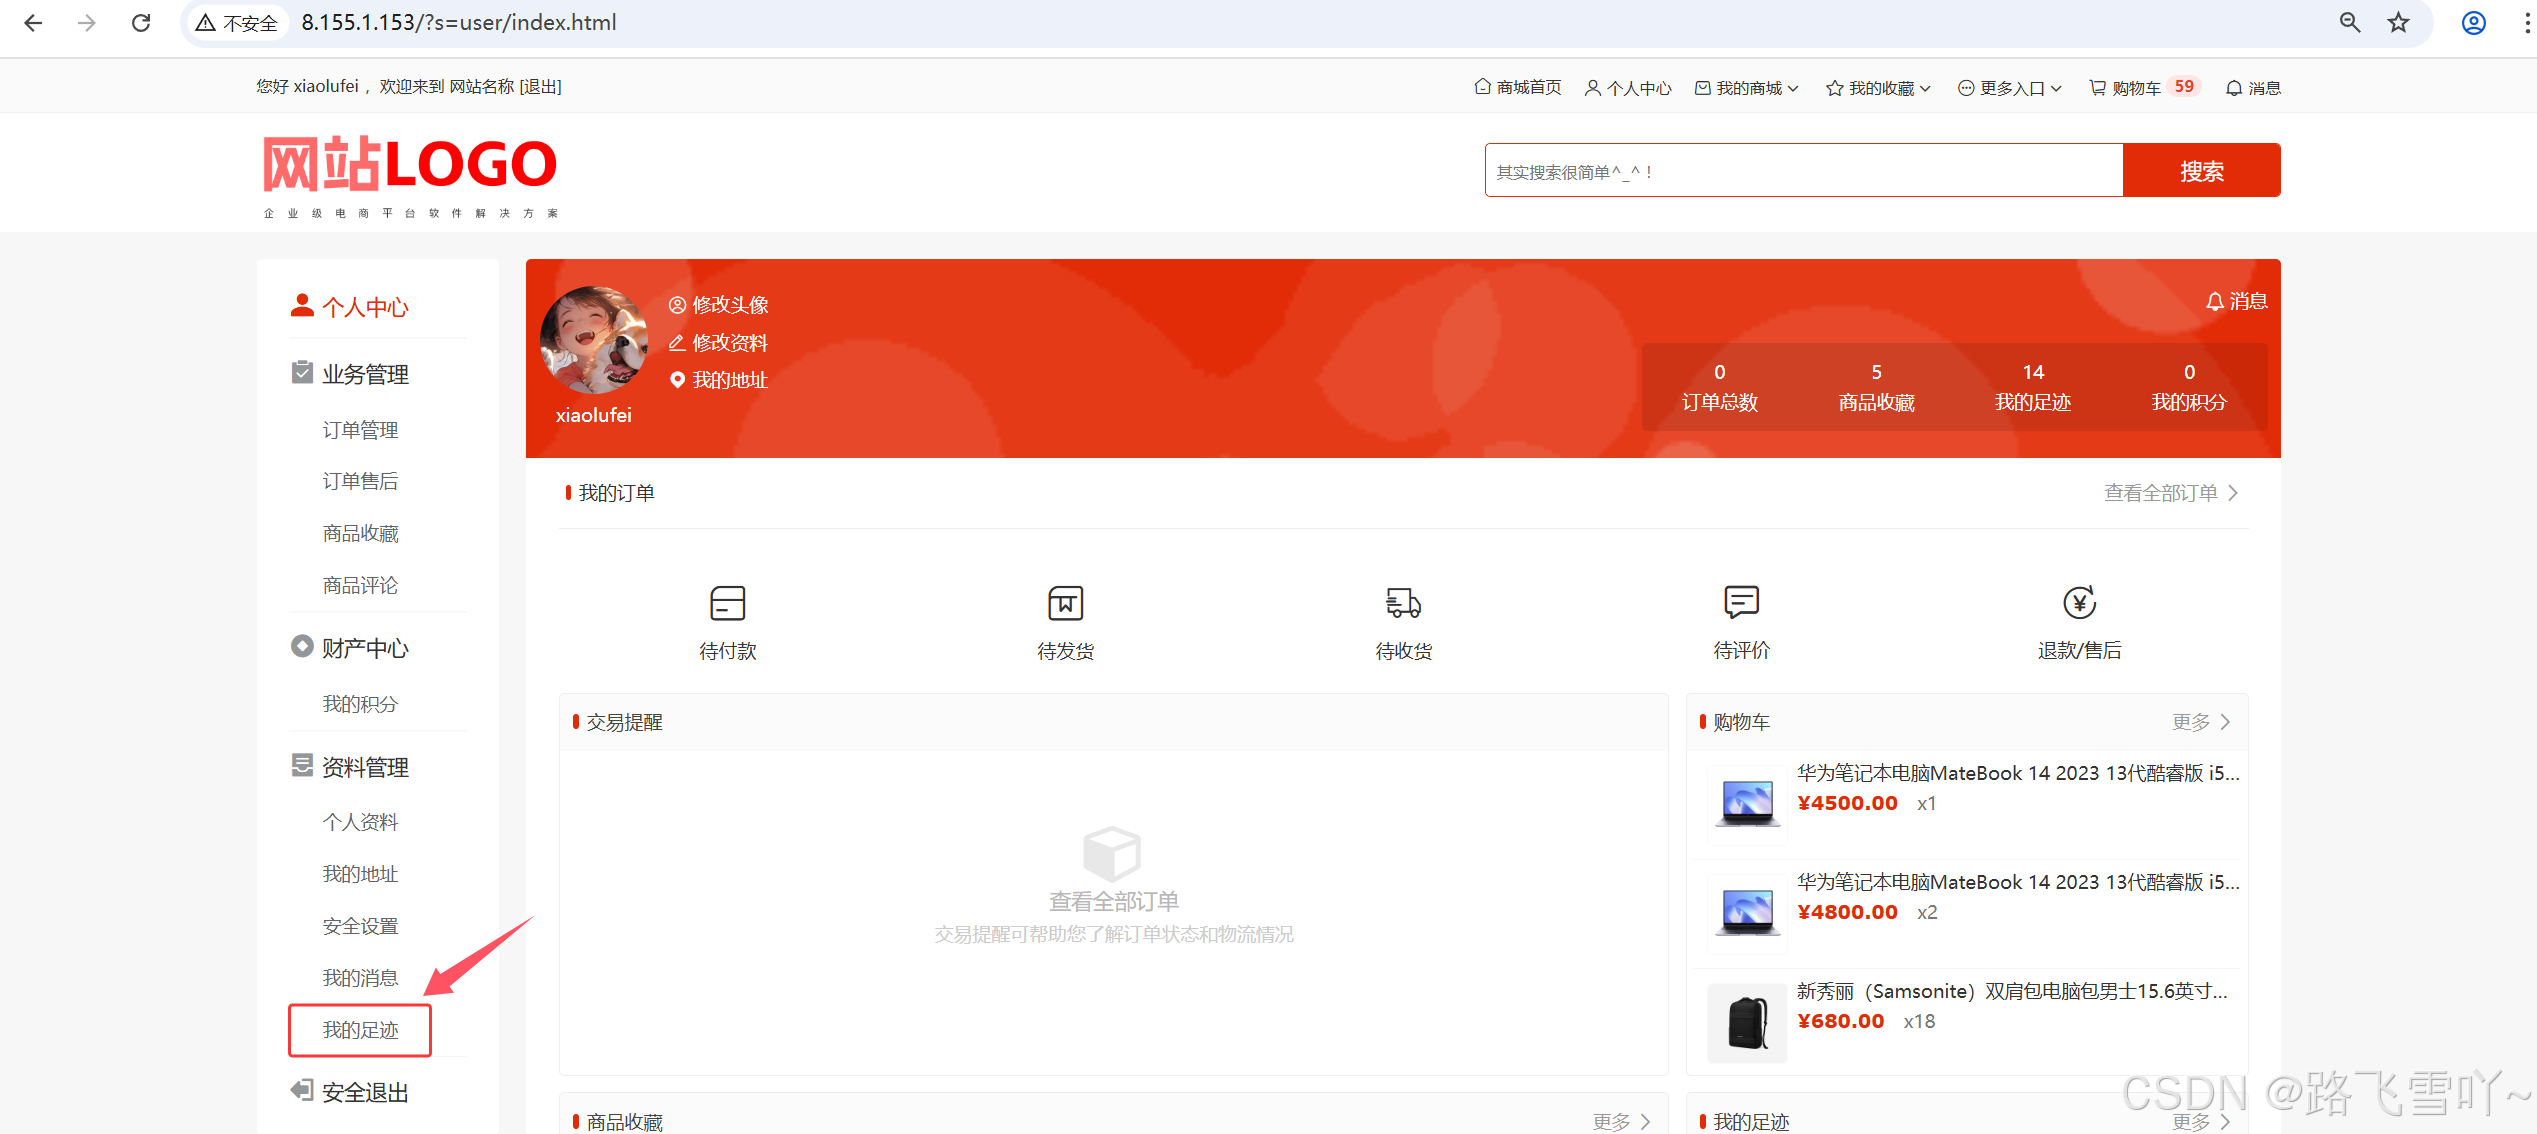Select the 待收货 delivery truck icon
The width and height of the screenshot is (2537, 1134).
coord(1403,603)
